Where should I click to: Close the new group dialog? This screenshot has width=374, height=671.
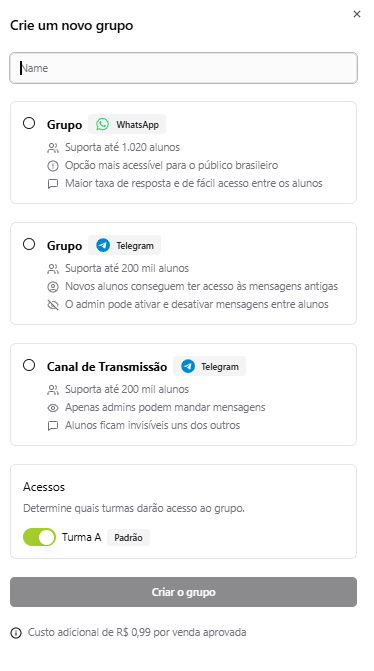pos(356,14)
